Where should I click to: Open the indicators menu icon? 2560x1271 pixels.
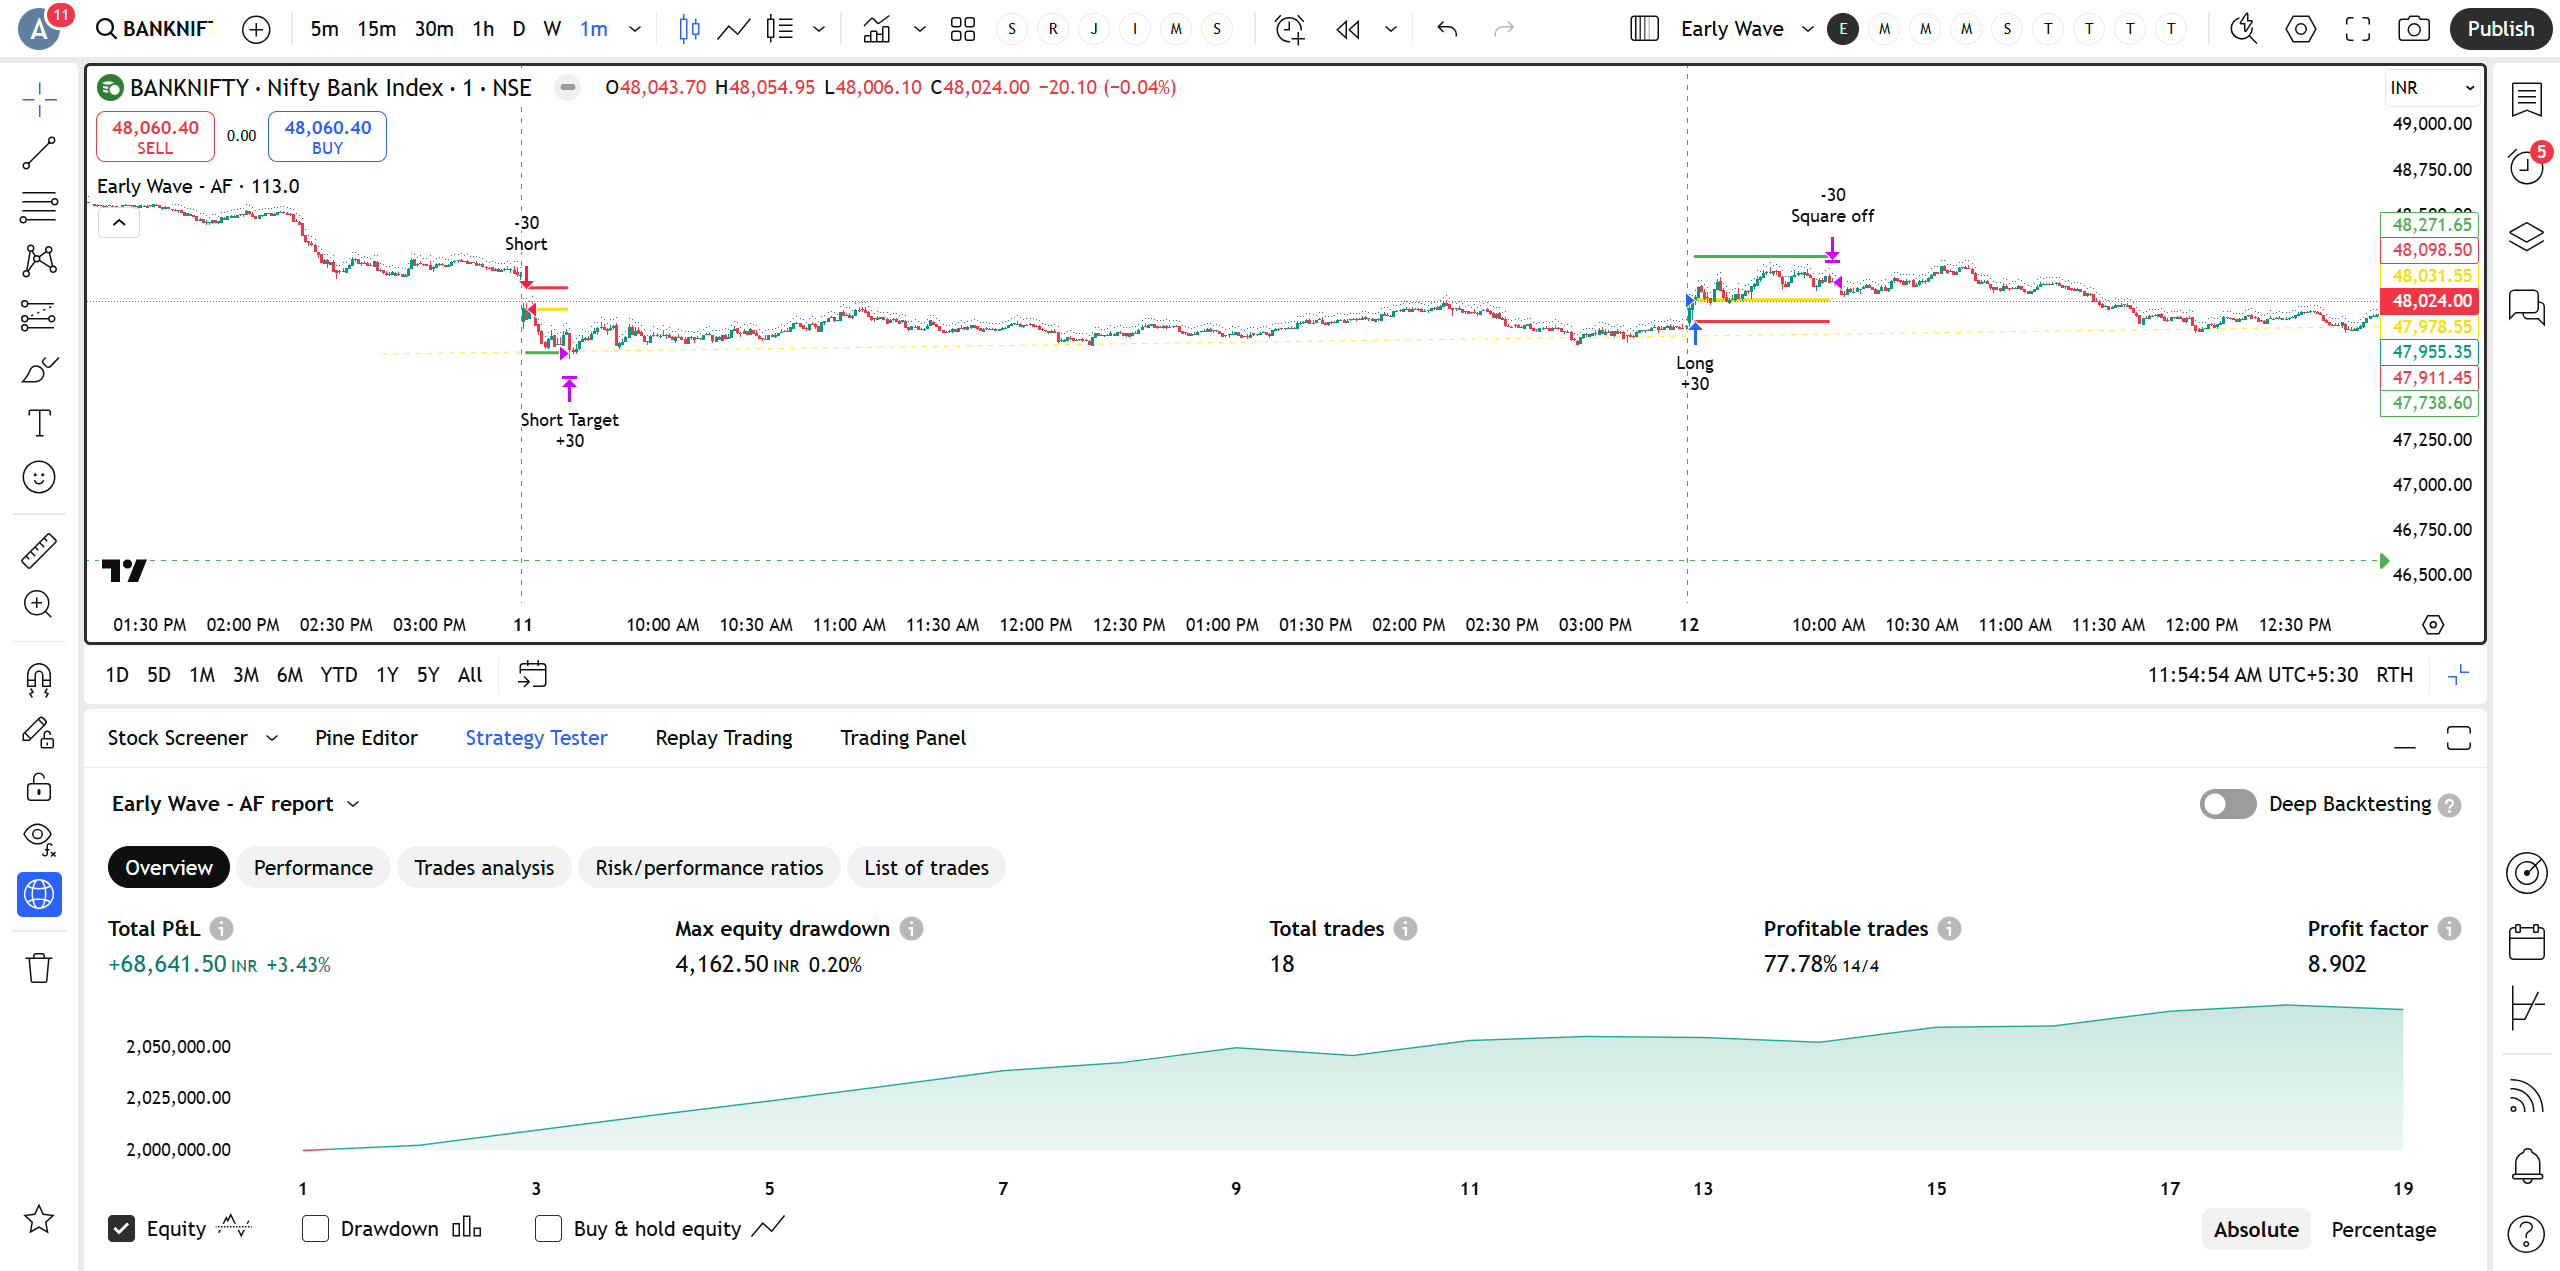click(x=877, y=29)
